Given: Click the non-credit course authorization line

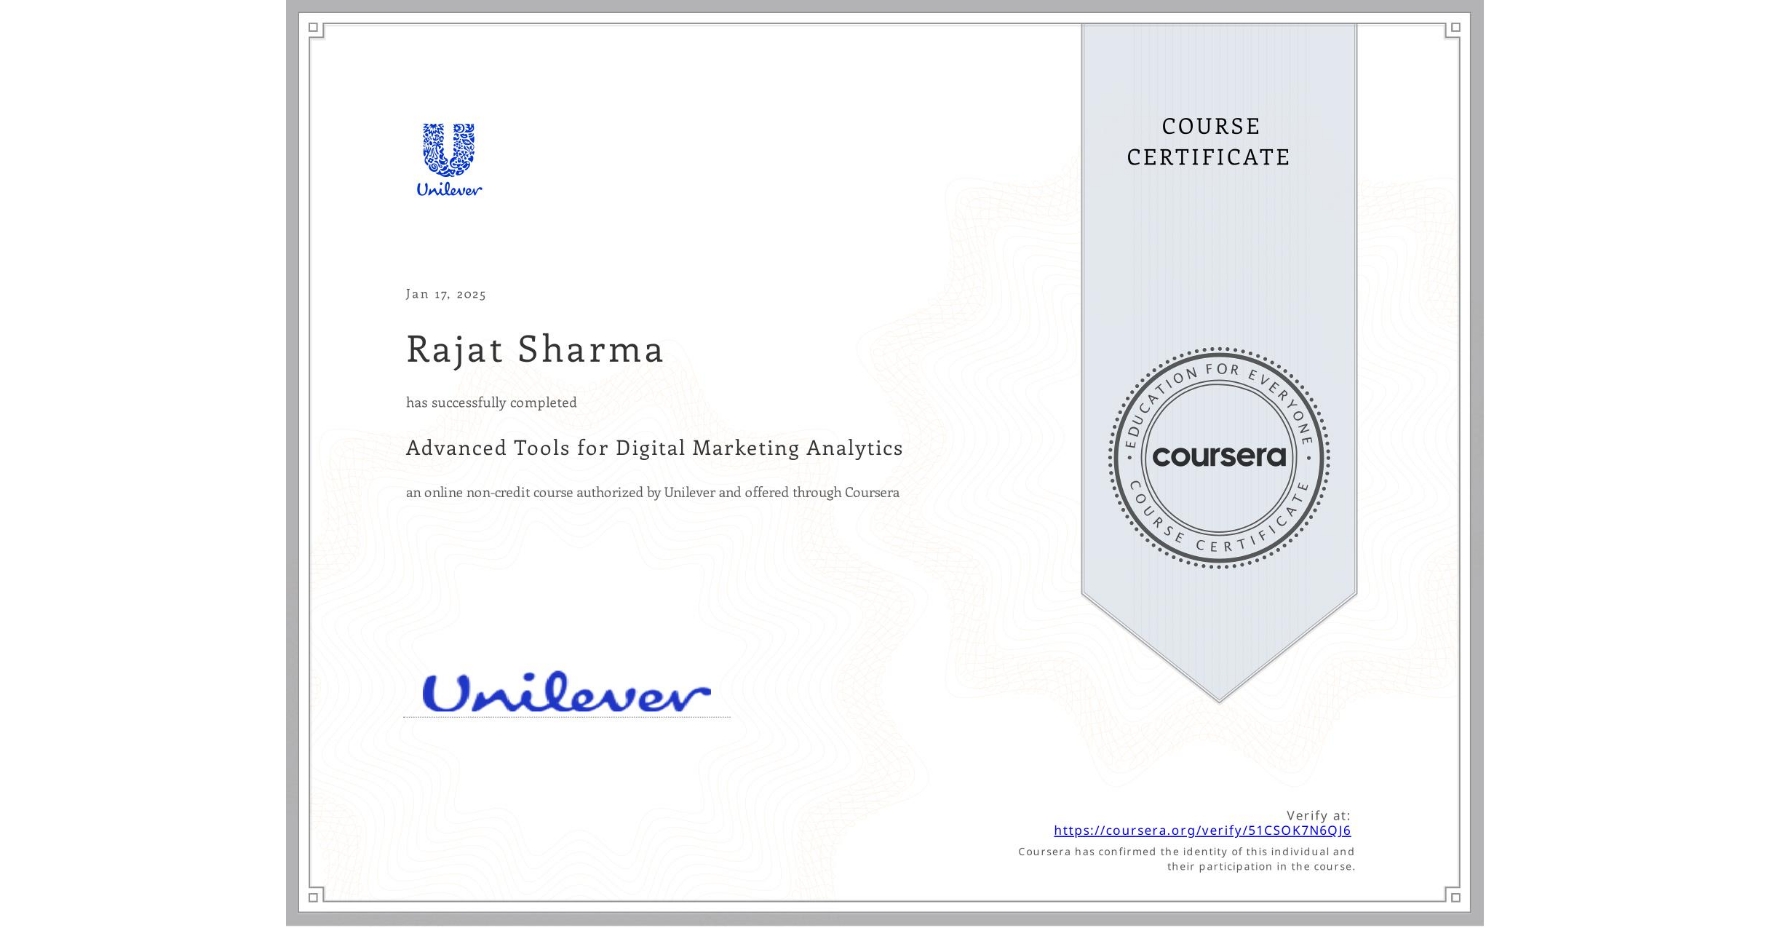Looking at the screenshot, I should [652, 492].
